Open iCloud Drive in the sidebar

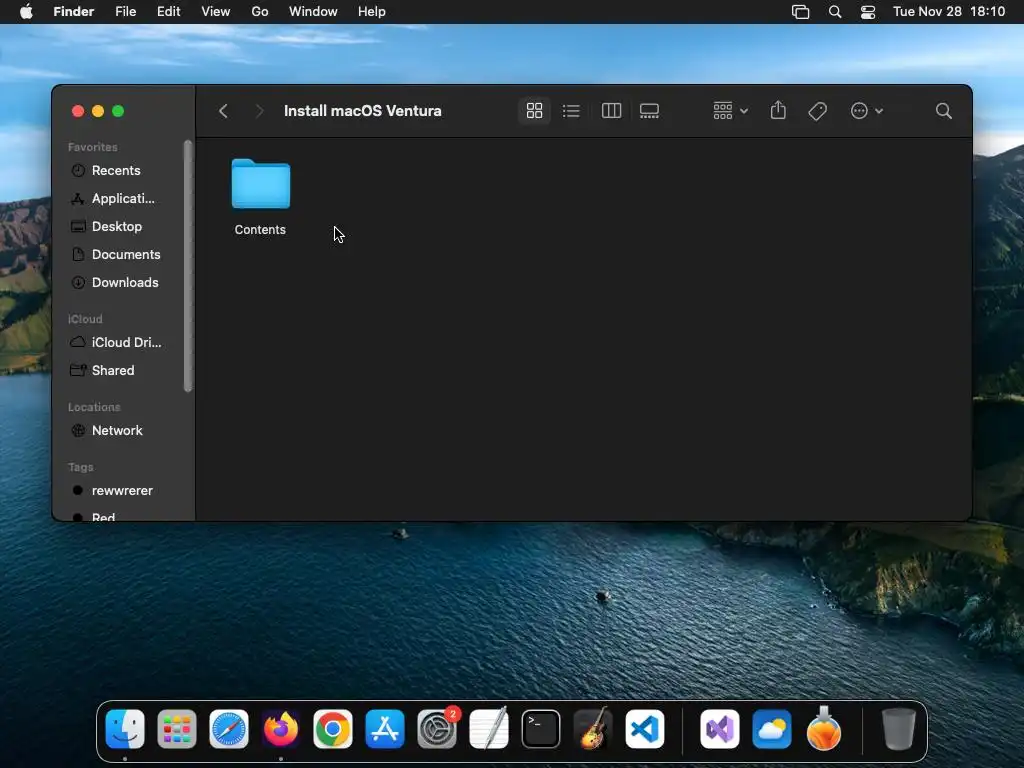pos(118,342)
